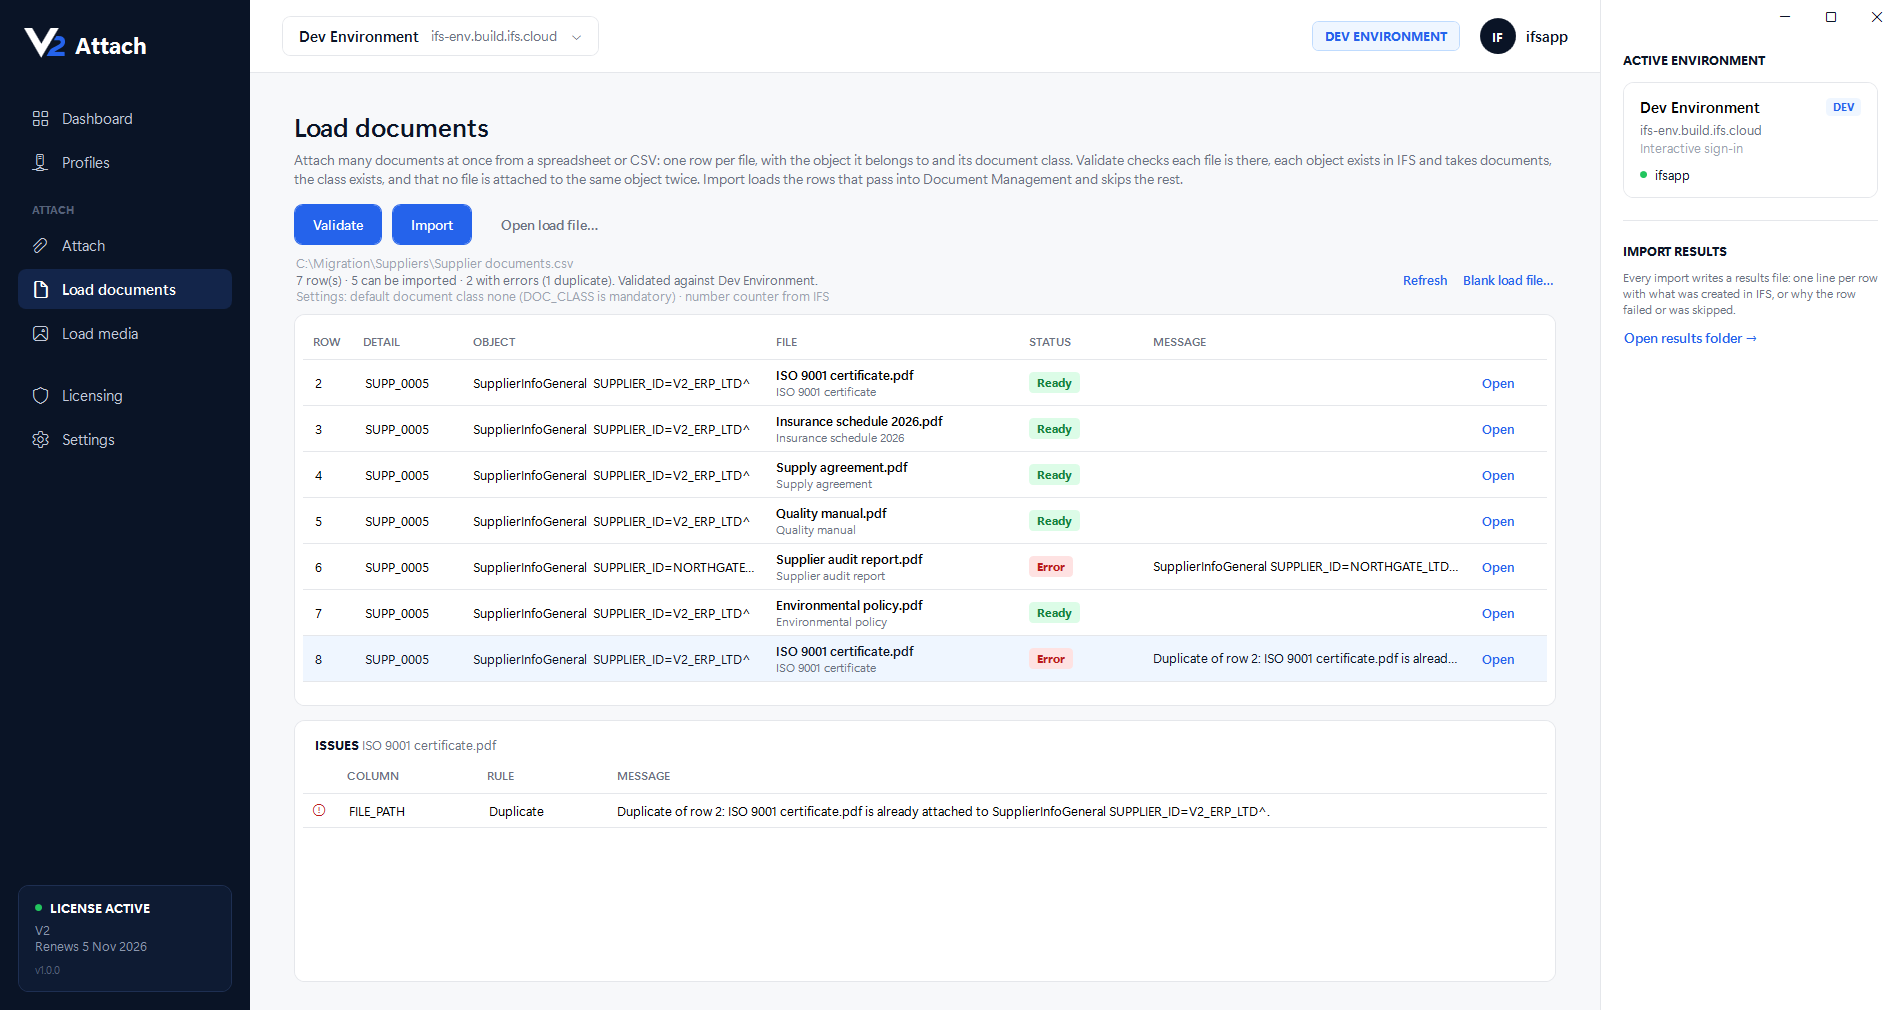Click the Profiles icon in sidebar
The width and height of the screenshot is (1900, 1010).
40,163
